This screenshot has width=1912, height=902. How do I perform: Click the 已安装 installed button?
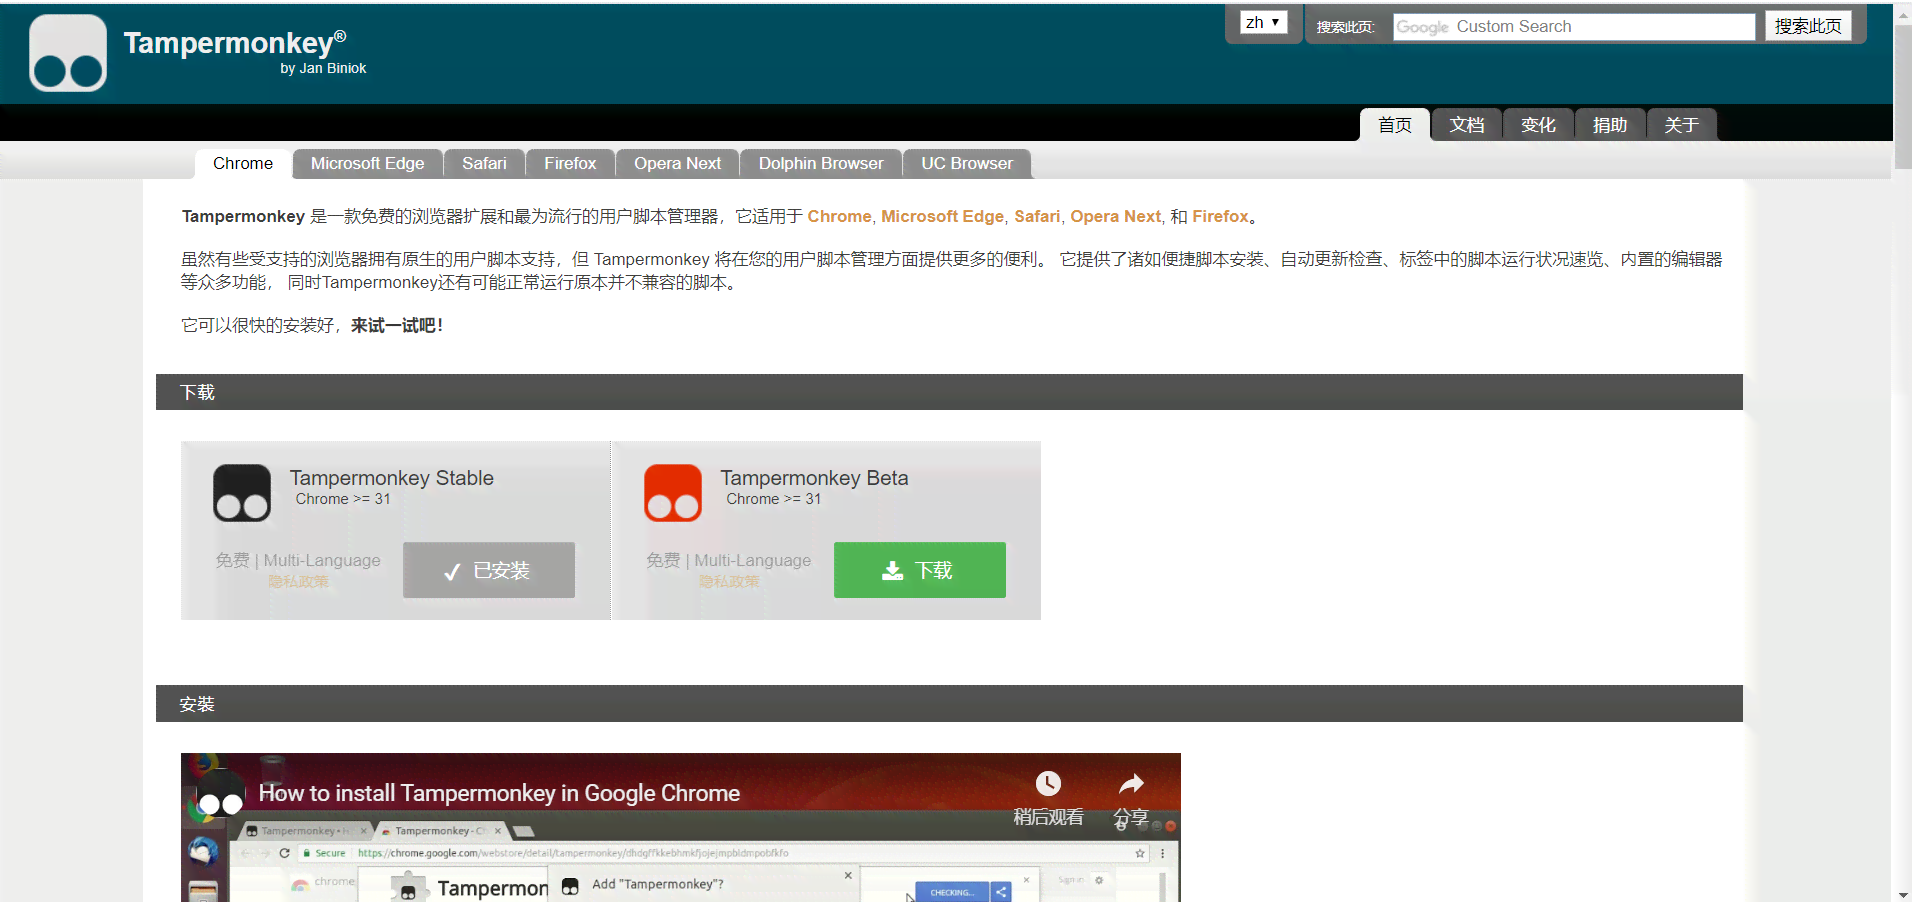tap(489, 570)
